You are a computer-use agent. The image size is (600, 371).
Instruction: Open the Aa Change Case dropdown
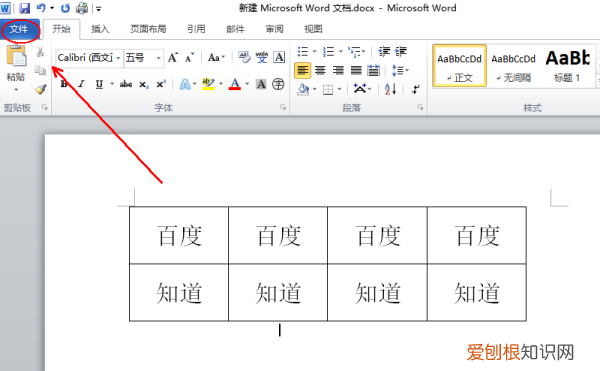tap(216, 58)
